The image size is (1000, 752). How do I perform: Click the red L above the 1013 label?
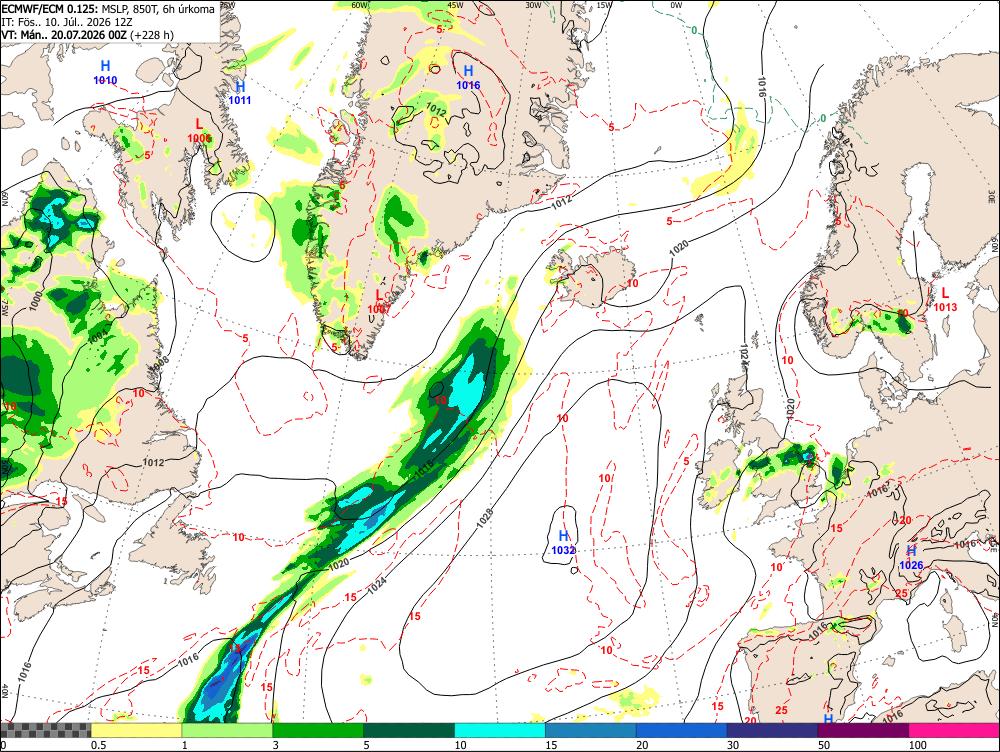pos(945,293)
